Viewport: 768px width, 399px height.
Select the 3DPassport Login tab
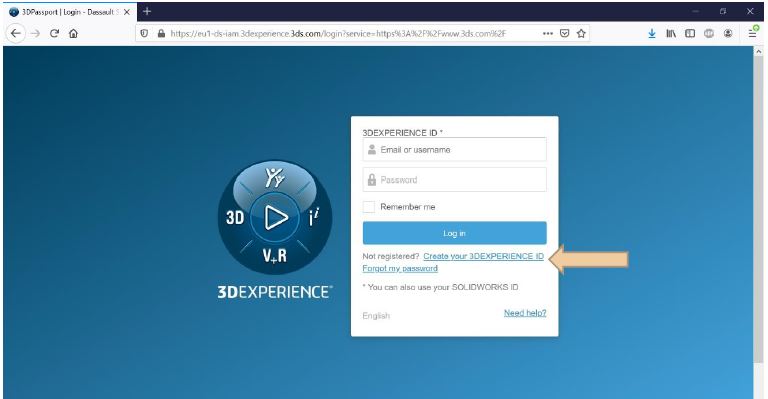point(69,12)
